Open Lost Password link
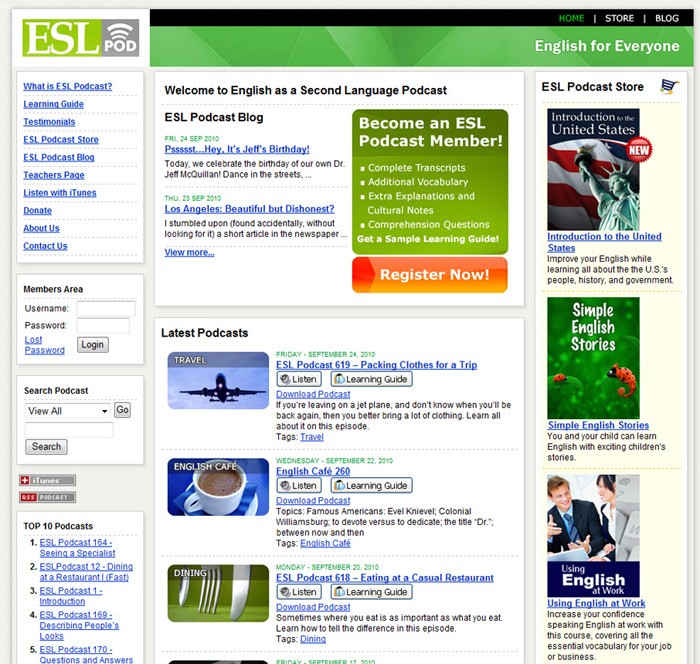The width and height of the screenshot is (700, 664). tap(44, 345)
